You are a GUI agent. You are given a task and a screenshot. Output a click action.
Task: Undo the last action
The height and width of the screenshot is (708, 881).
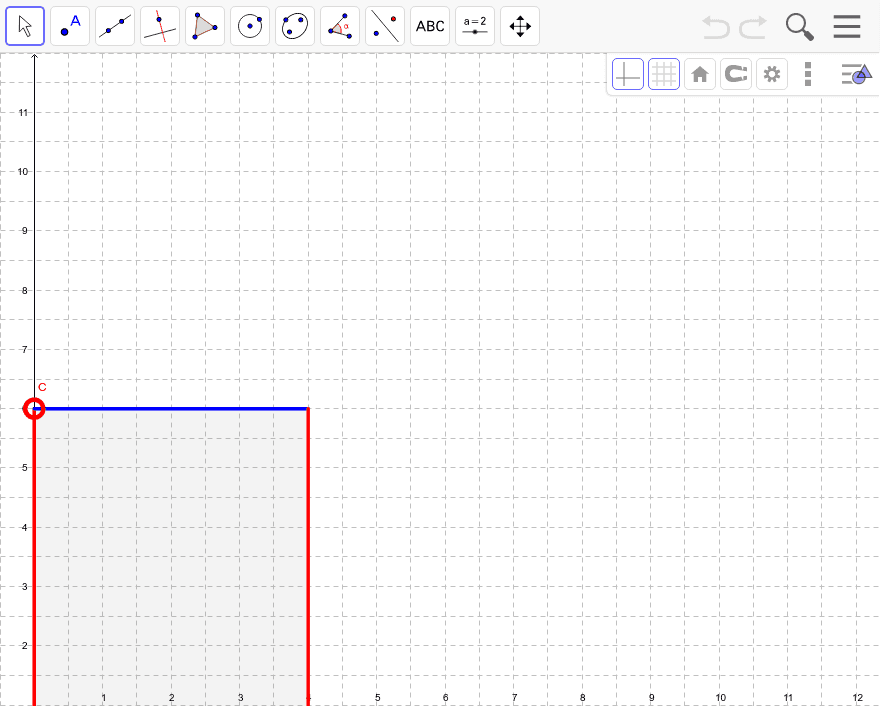coord(716,26)
